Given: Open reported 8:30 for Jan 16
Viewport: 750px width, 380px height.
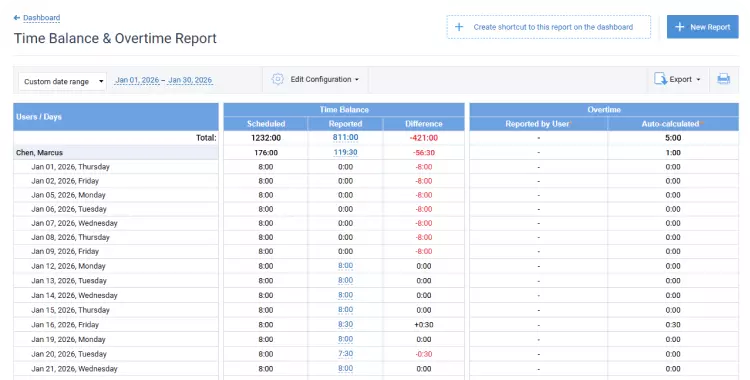Looking at the screenshot, I should coord(345,324).
